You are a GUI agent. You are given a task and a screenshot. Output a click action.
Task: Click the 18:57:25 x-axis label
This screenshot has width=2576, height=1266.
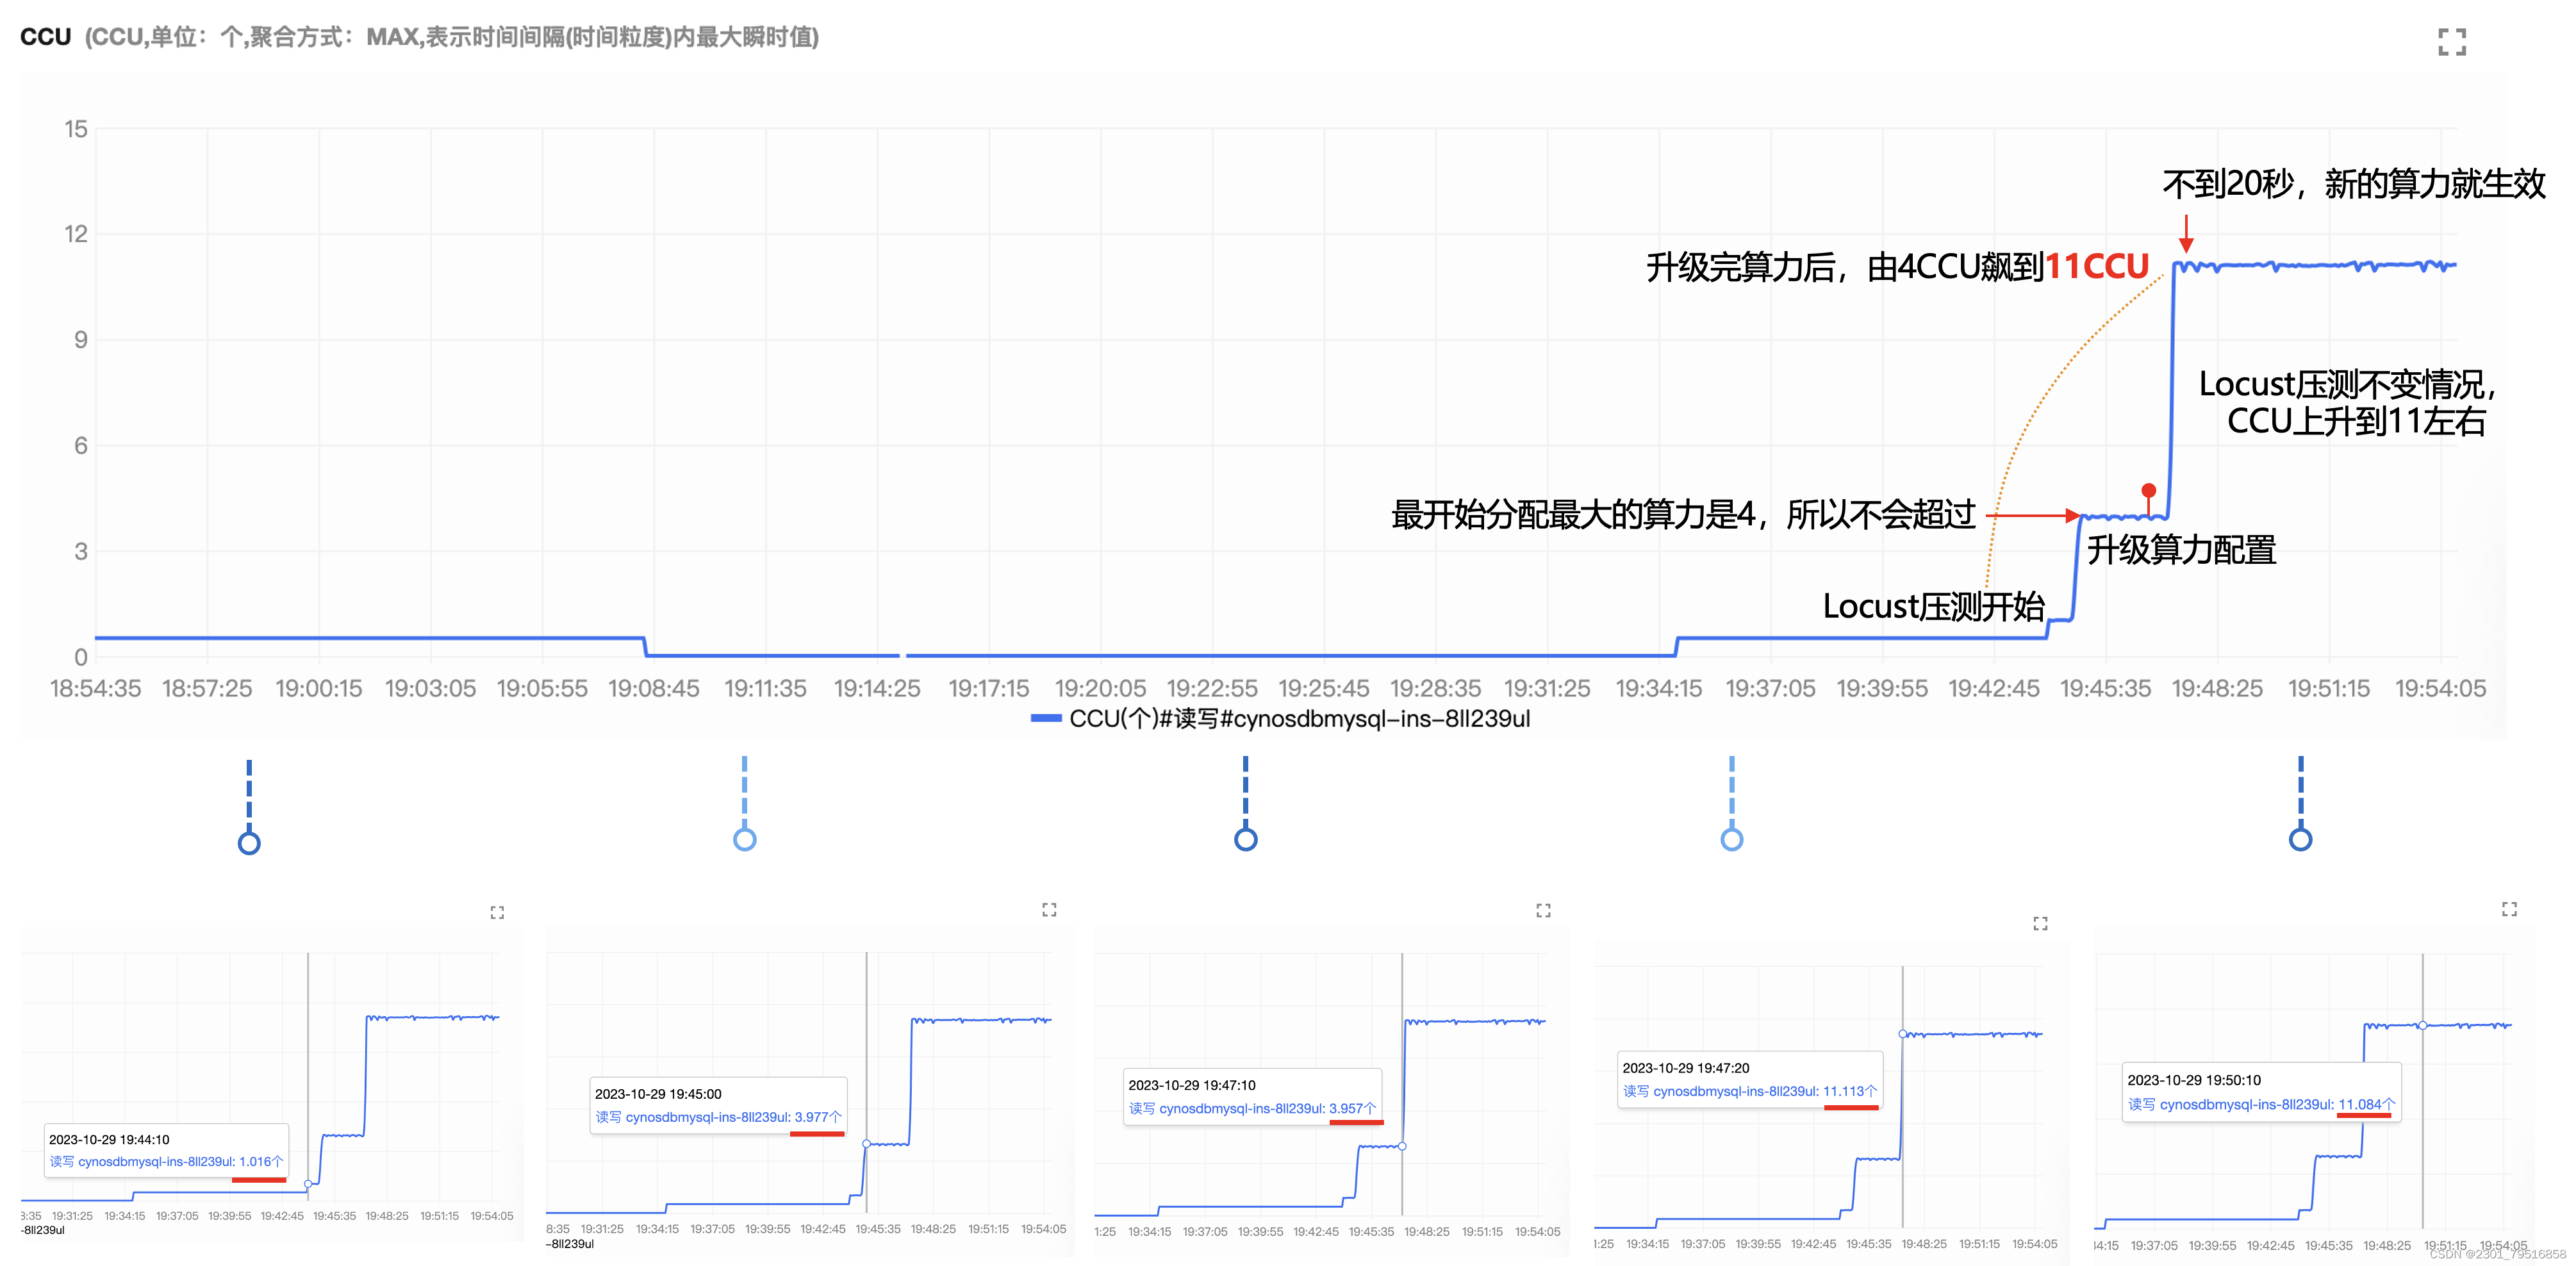tap(207, 688)
